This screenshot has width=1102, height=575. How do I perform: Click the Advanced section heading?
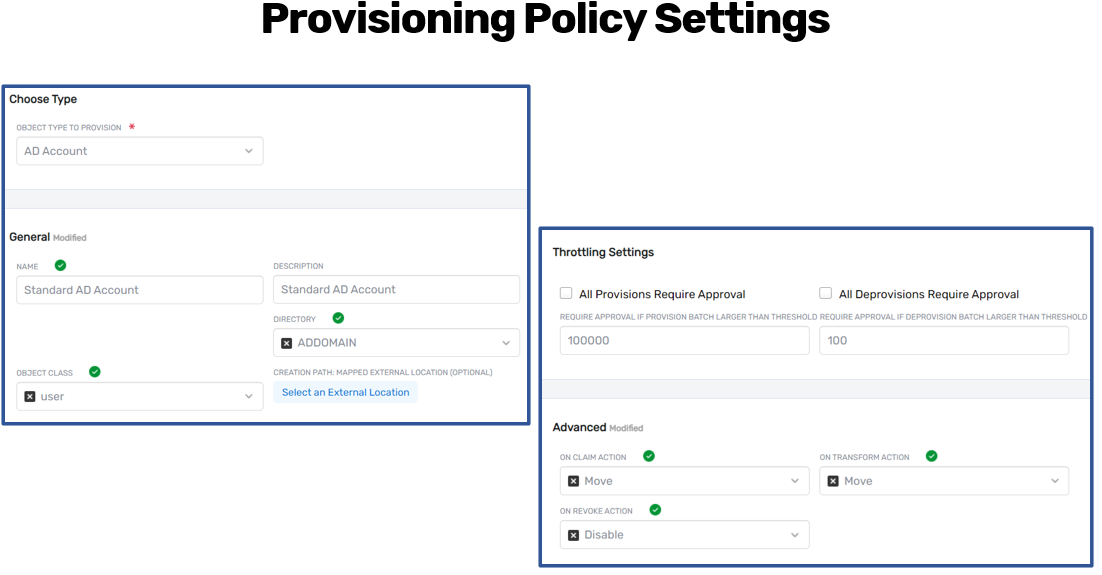click(x=579, y=427)
